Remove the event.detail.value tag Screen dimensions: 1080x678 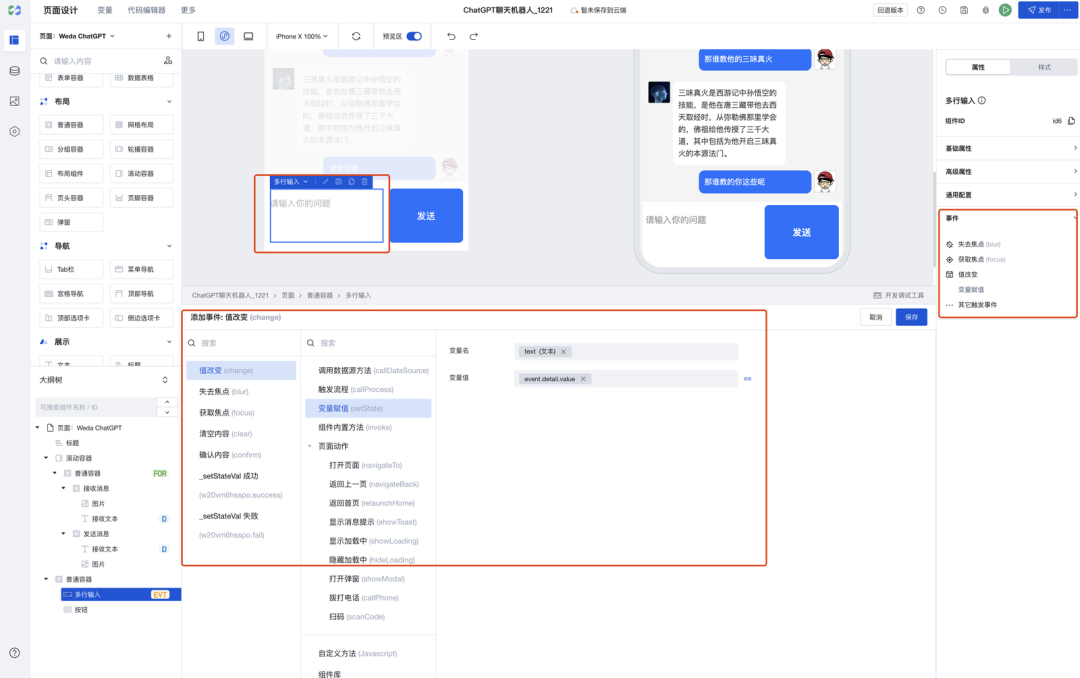click(583, 379)
